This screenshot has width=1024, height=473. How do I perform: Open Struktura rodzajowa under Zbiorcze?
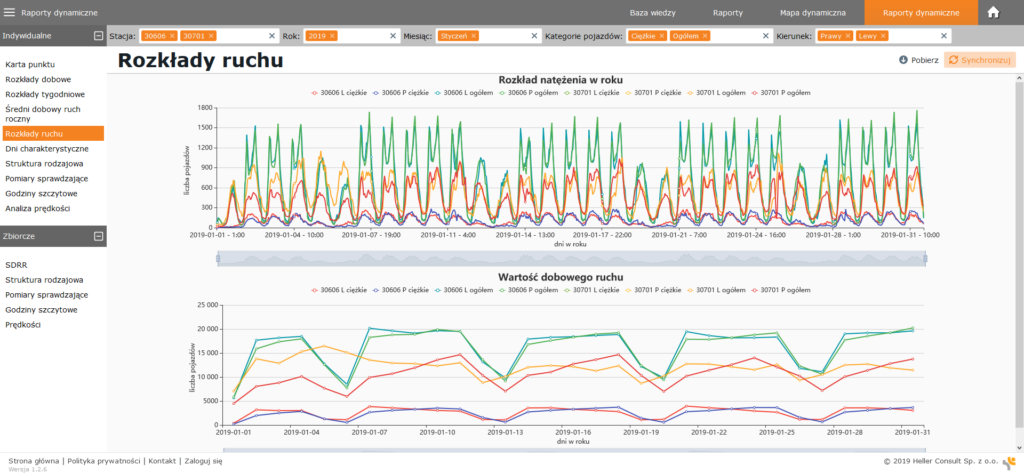44,280
